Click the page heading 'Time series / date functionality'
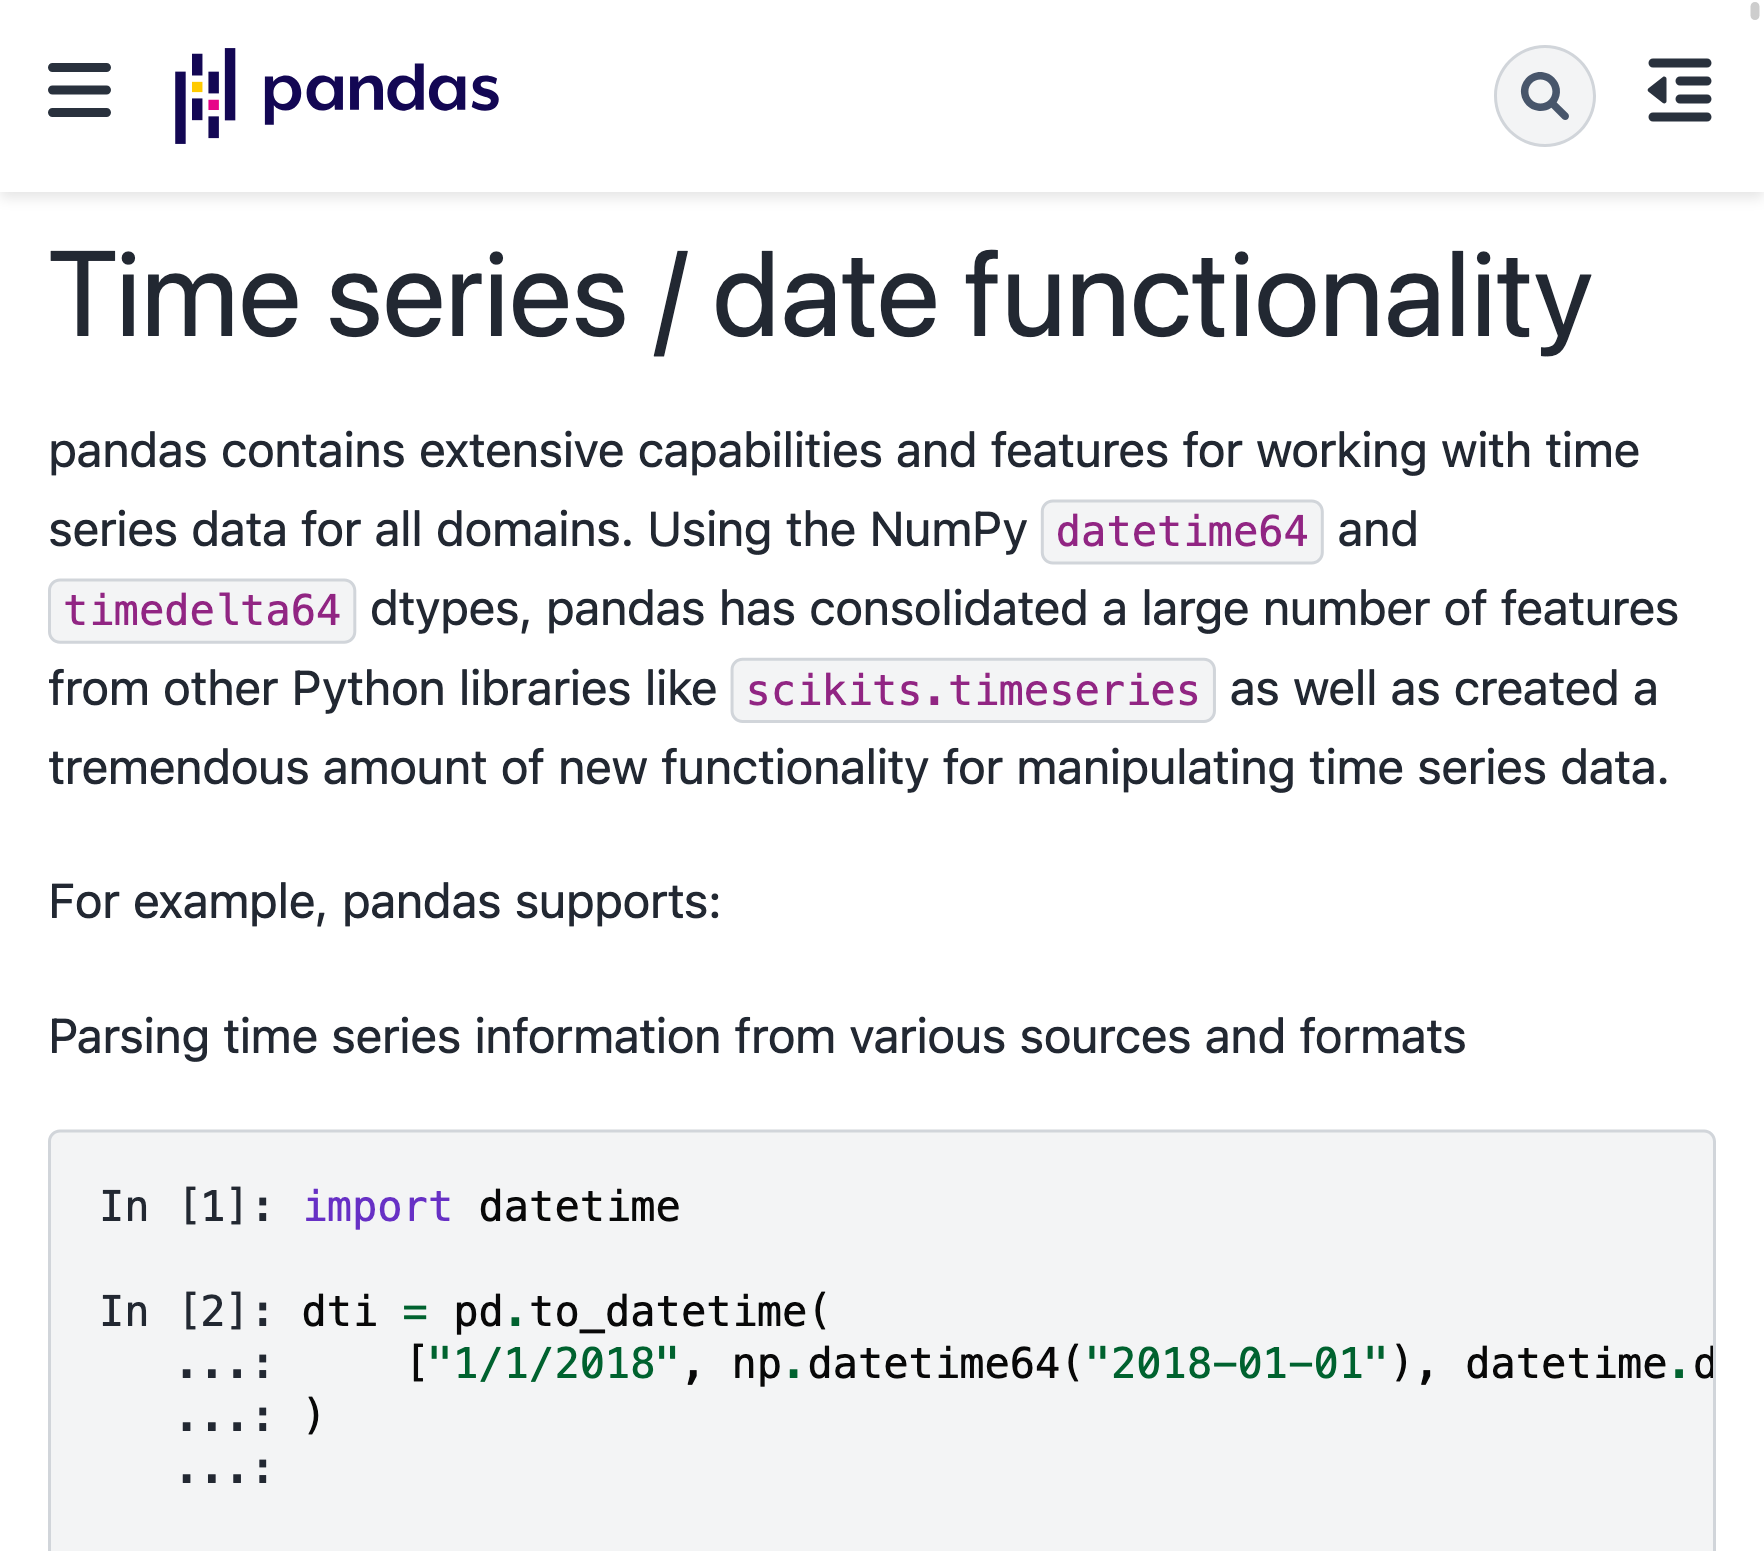The image size is (1764, 1551). (819, 298)
